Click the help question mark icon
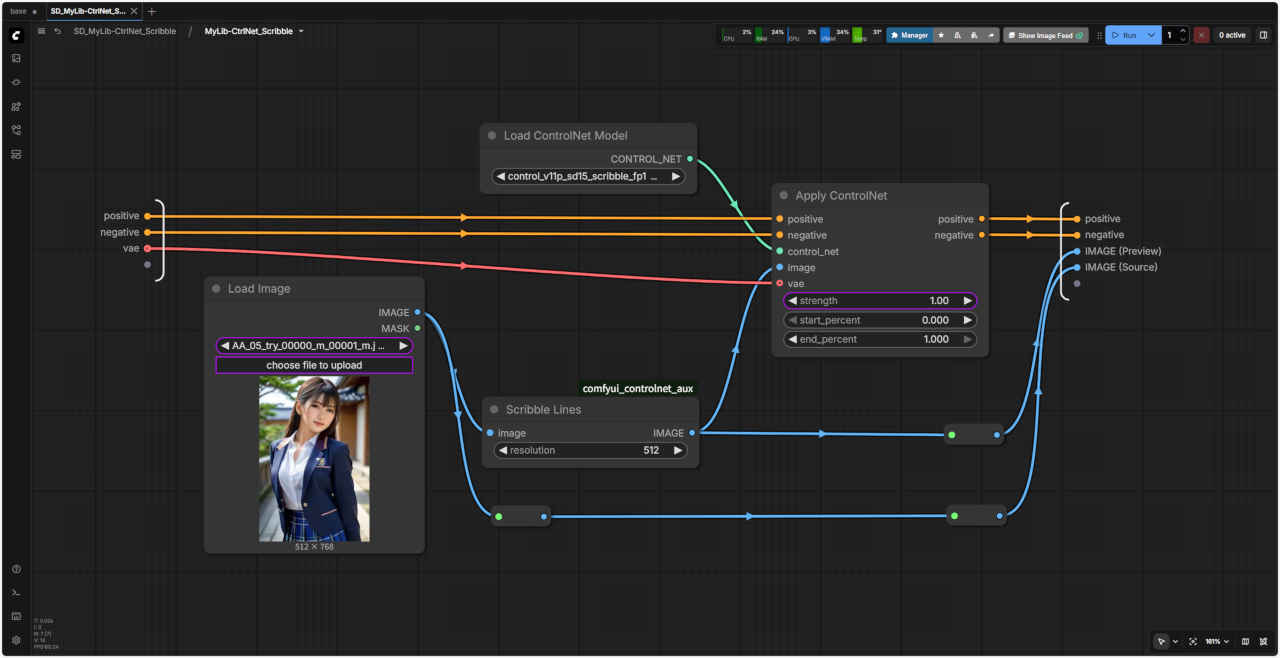The height and width of the screenshot is (658, 1280). pyautogui.click(x=16, y=569)
